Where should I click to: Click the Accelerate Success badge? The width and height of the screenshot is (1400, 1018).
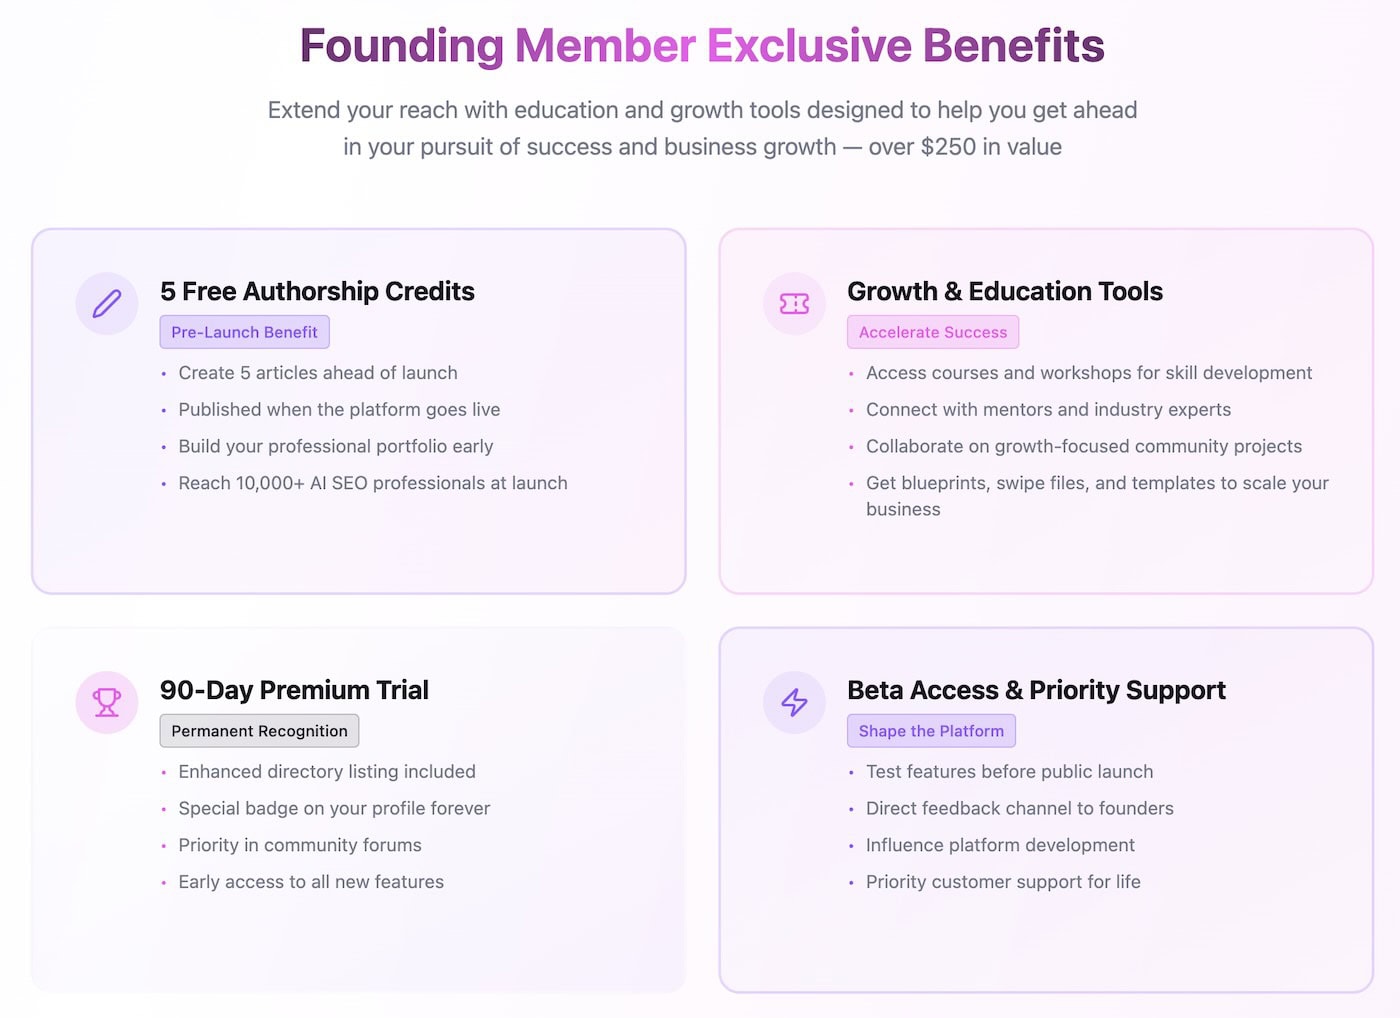pyautogui.click(x=932, y=332)
